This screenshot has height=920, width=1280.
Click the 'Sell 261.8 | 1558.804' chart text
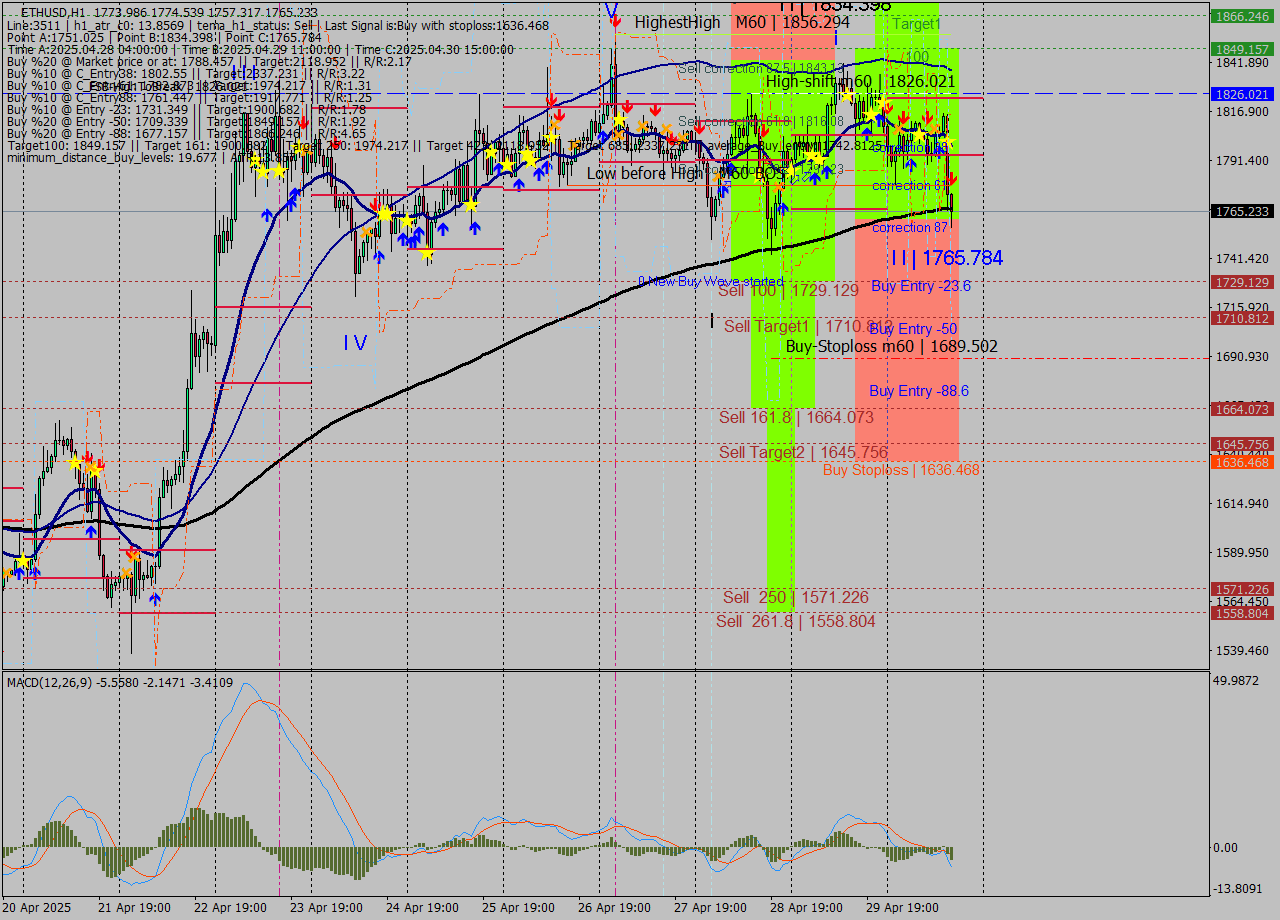(x=795, y=622)
